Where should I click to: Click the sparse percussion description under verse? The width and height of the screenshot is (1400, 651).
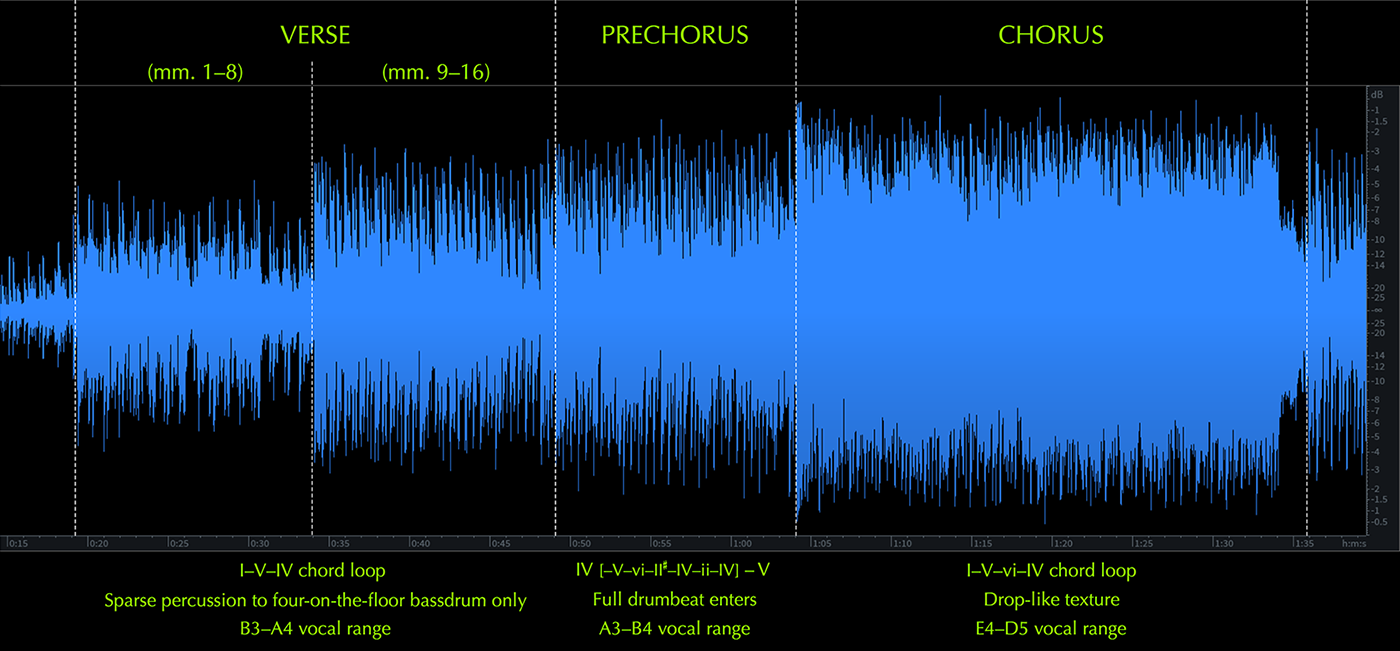(315, 600)
